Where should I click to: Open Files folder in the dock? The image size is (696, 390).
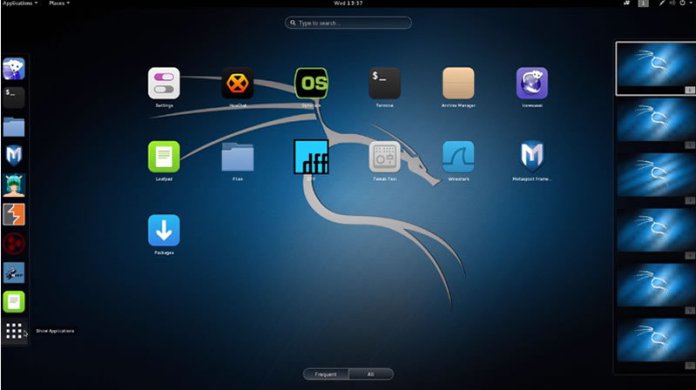[14, 127]
